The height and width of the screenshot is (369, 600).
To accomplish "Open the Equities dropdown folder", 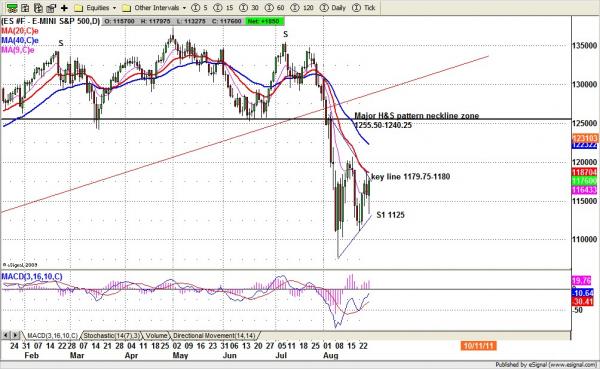I will (96, 8).
